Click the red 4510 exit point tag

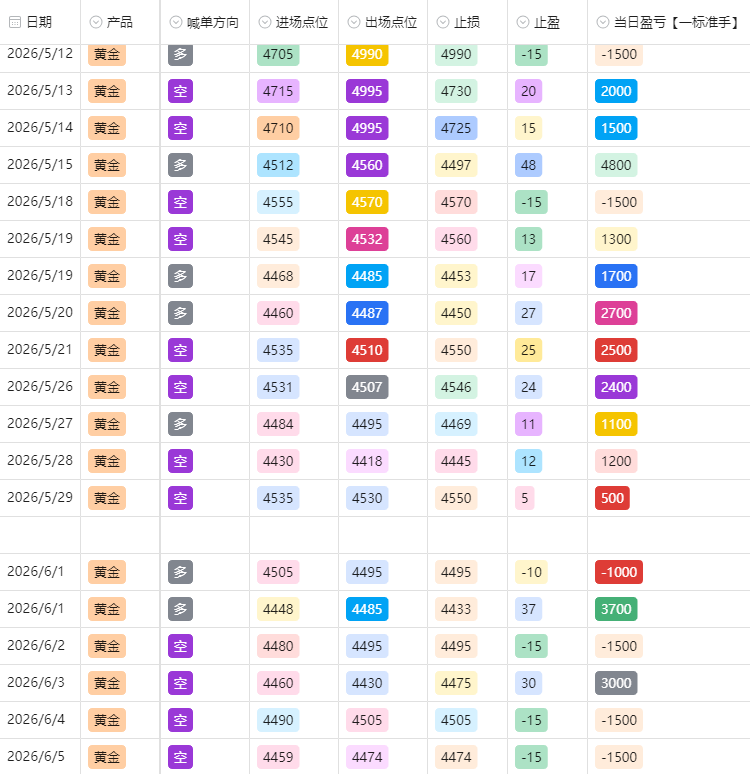click(367, 350)
